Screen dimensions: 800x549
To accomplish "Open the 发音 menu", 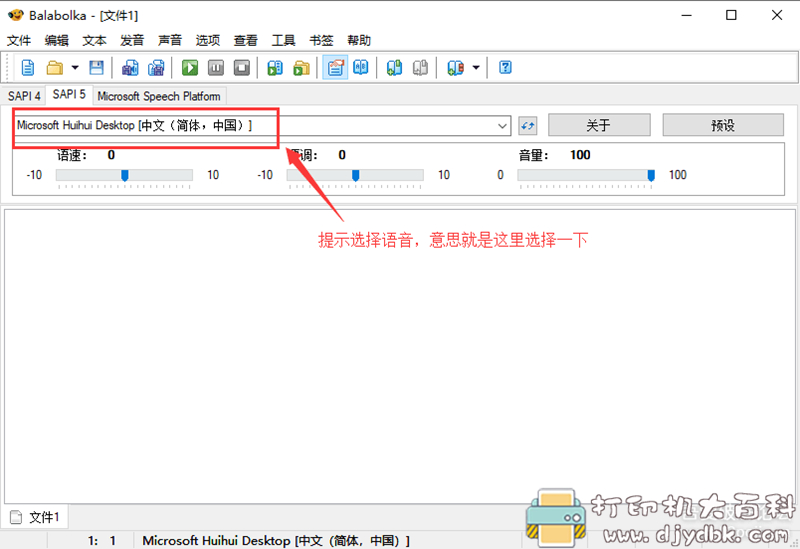I will tap(132, 40).
